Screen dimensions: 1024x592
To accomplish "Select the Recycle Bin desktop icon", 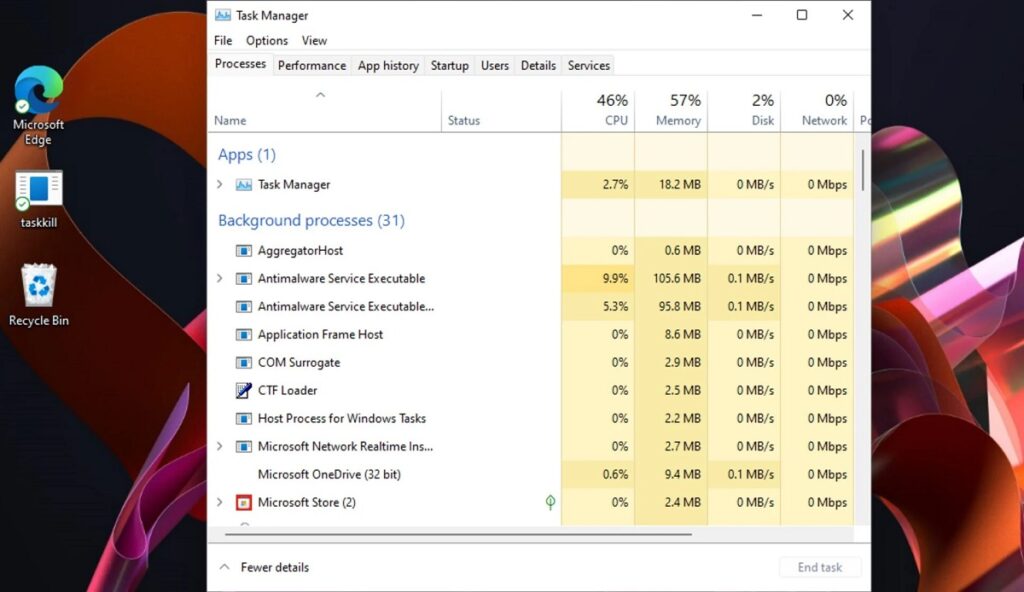I will tap(39, 294).
